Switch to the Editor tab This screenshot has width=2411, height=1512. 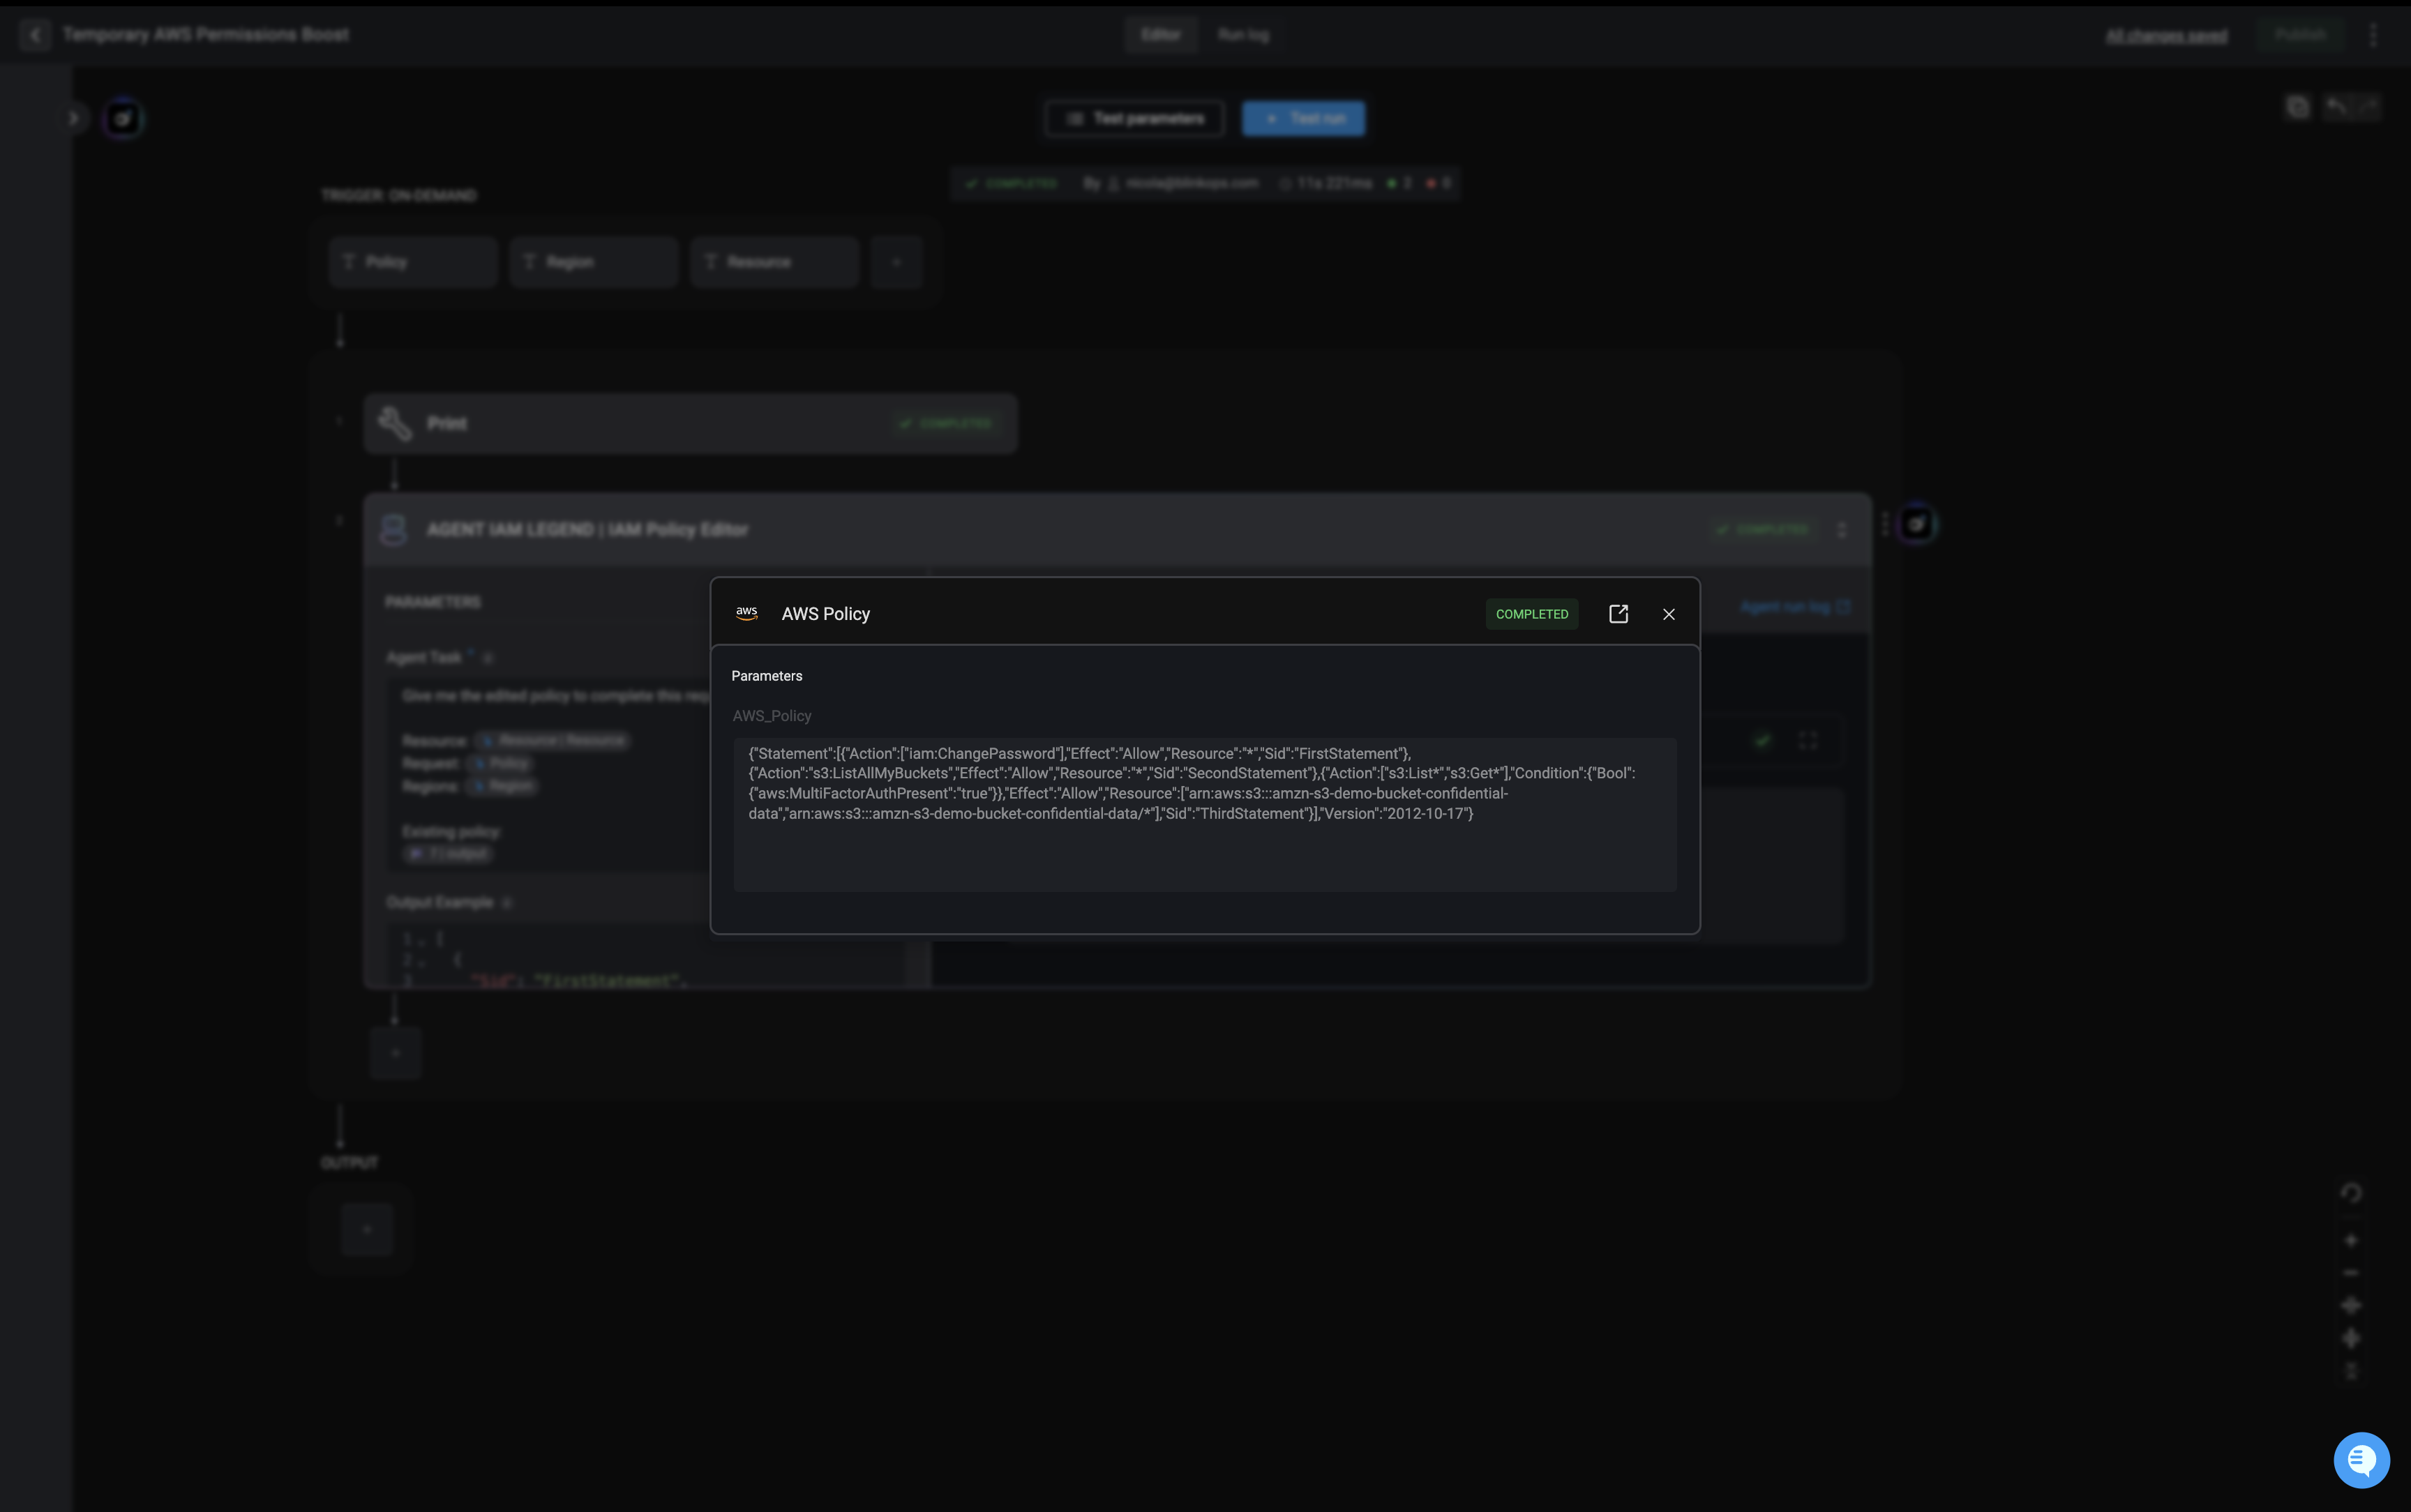[1160, 35]
